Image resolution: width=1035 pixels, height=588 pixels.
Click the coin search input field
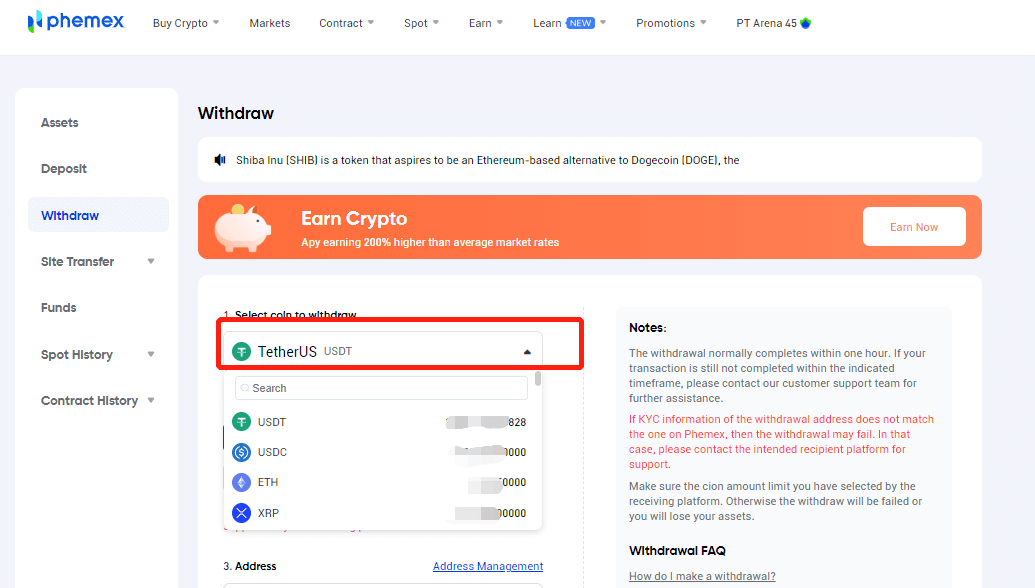tap(380, 388)
